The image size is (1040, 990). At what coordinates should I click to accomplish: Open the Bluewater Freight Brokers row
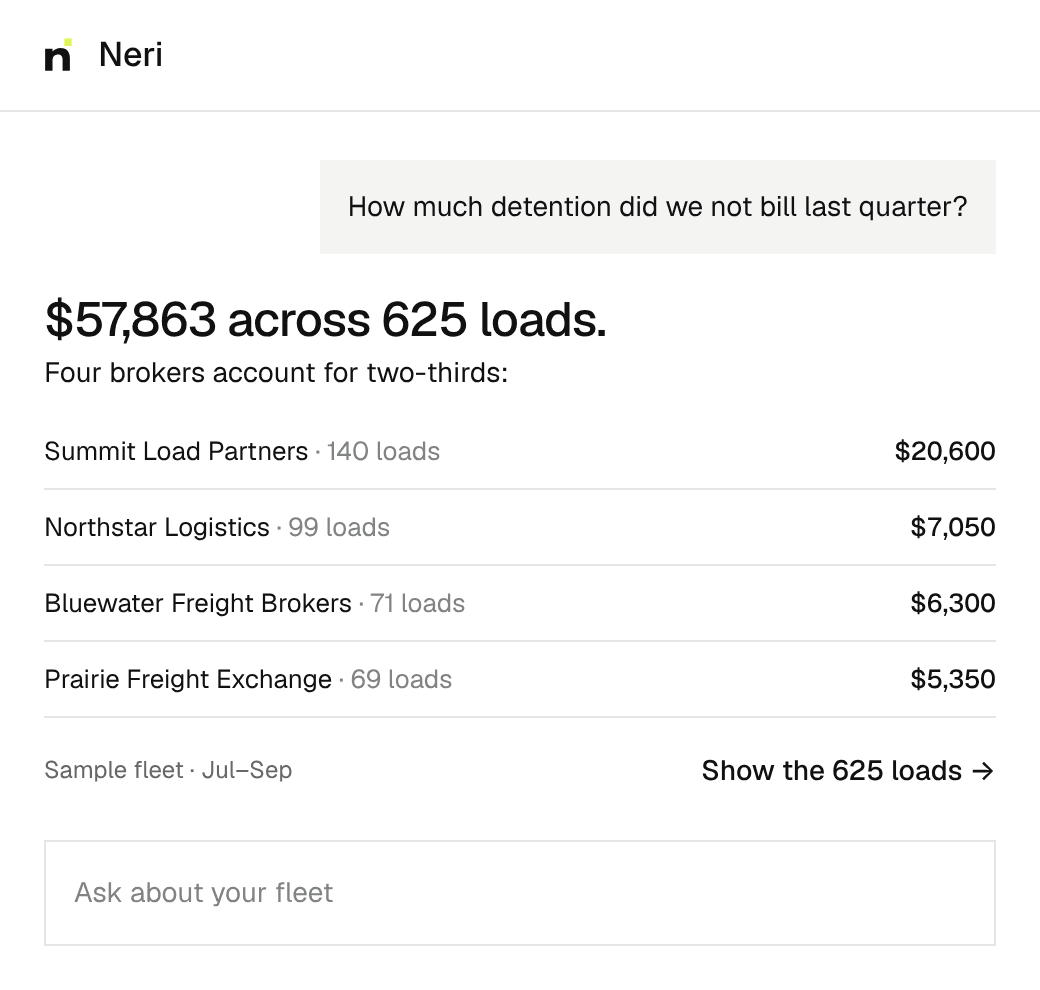tap(520, 603)
